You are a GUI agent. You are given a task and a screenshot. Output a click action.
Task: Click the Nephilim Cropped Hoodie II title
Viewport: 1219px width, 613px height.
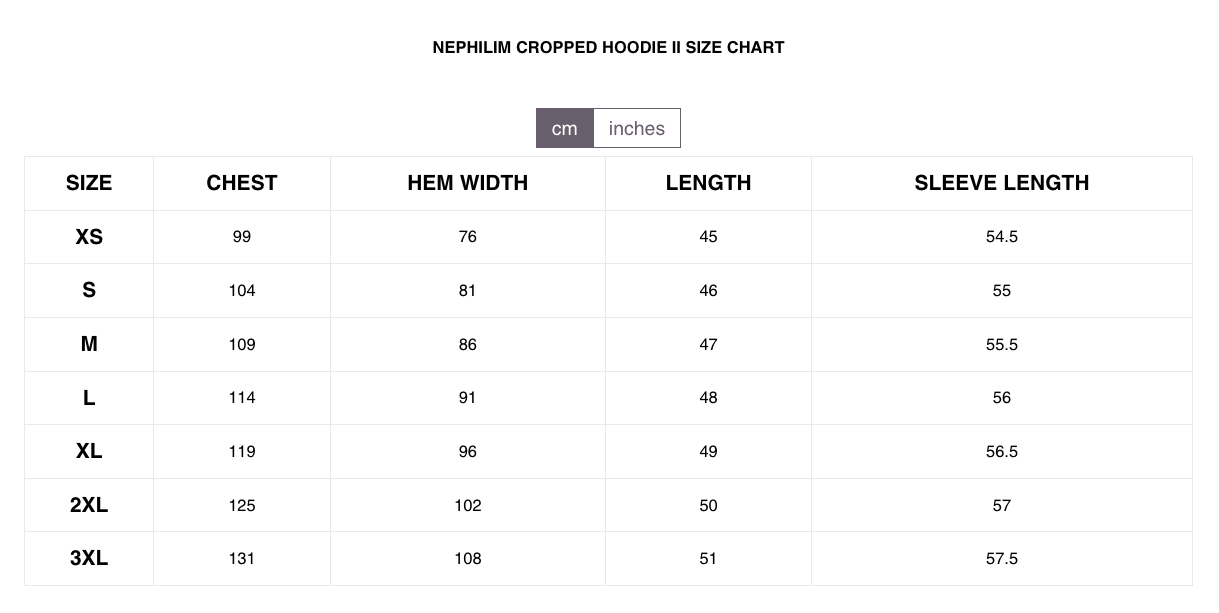point(608,47)
